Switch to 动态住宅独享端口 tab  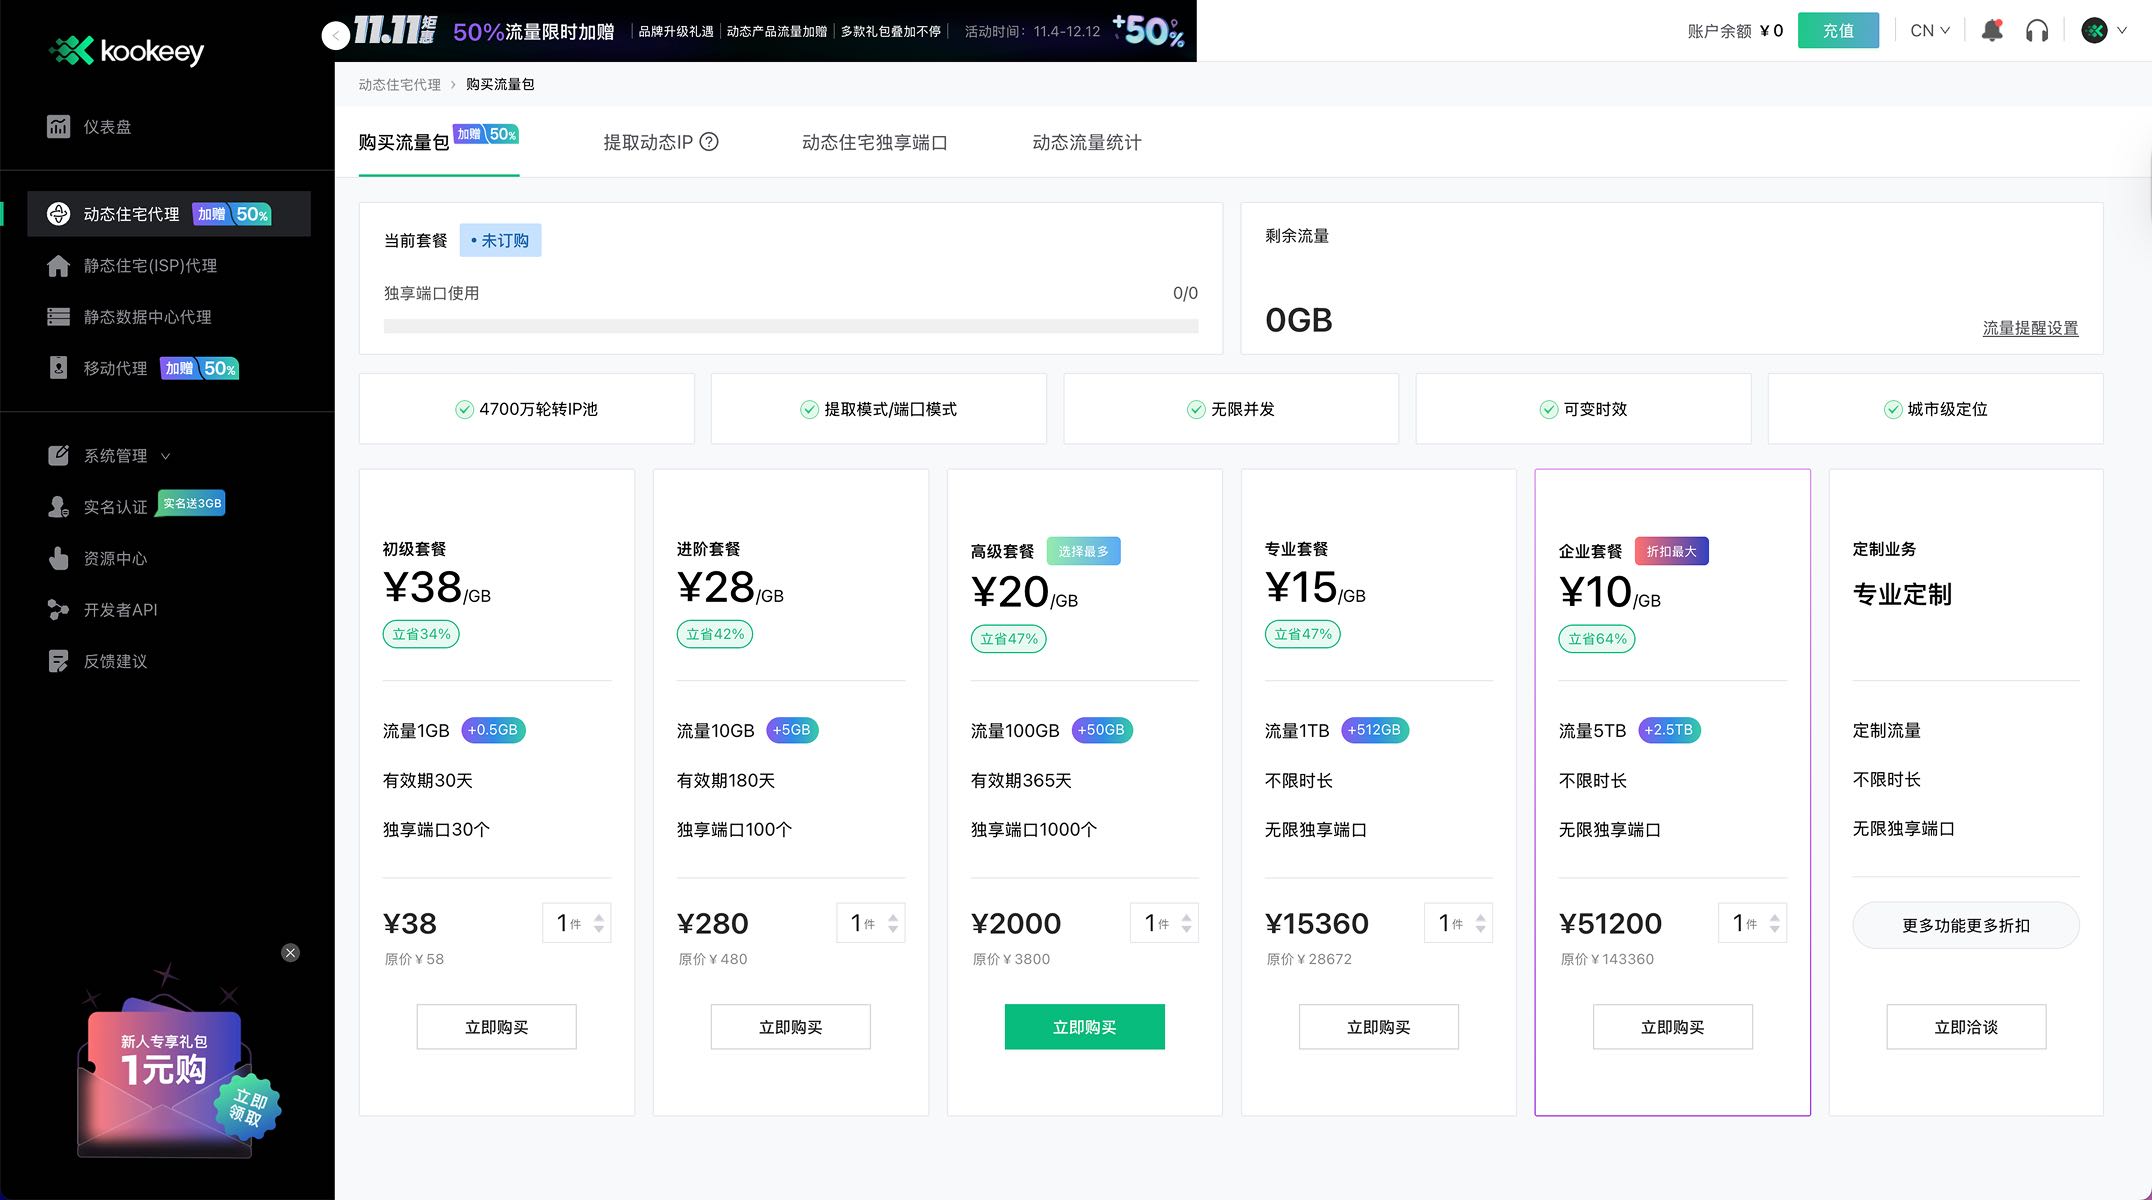point(874,142)
